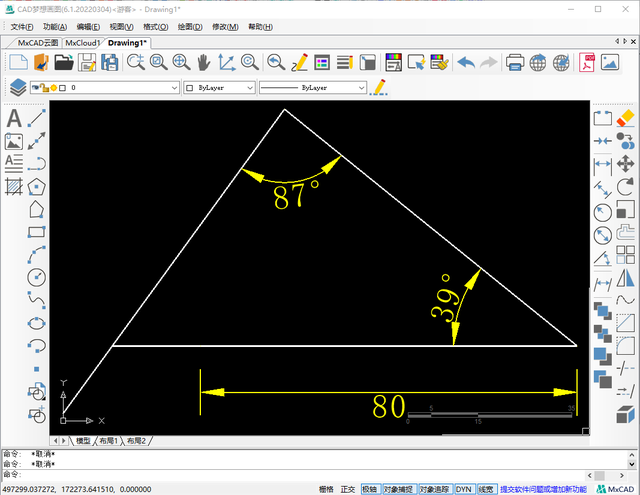
Task: Toggle the 栅格 grid mode
Action: (x=327, y=489)
